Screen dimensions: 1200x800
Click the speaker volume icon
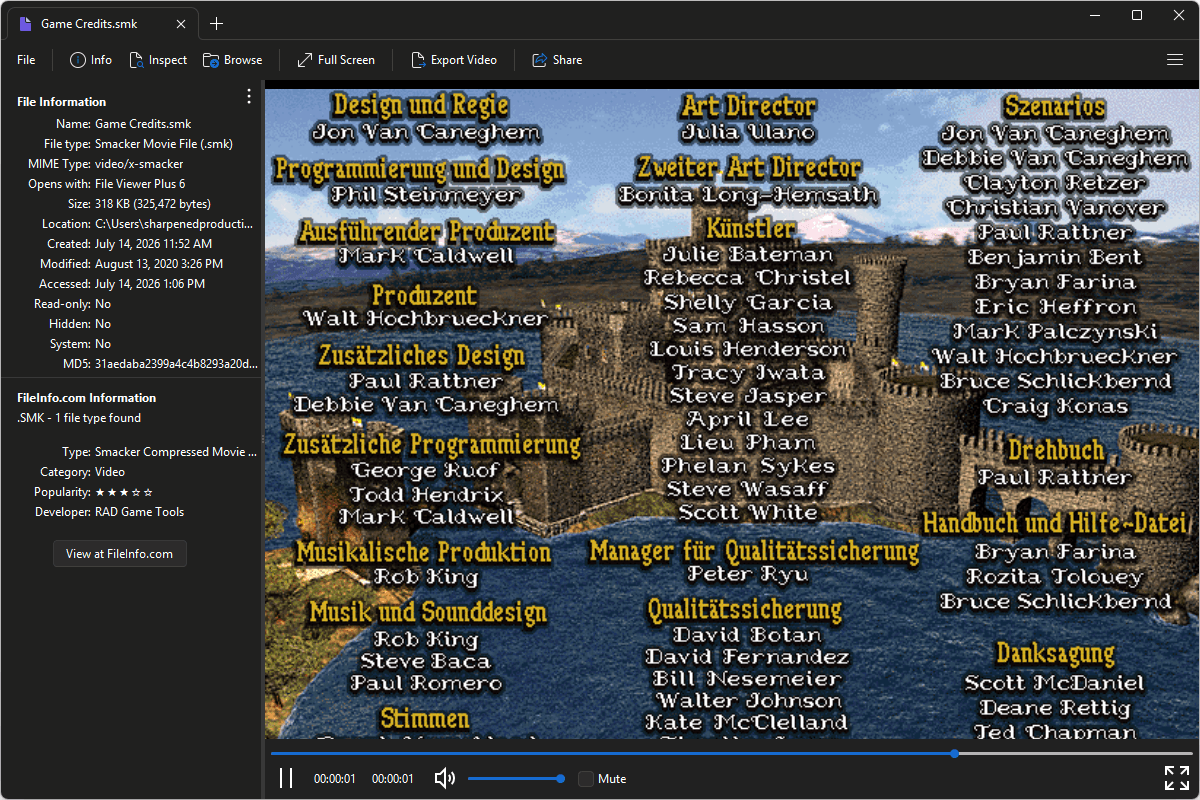(x=445, y=778)
